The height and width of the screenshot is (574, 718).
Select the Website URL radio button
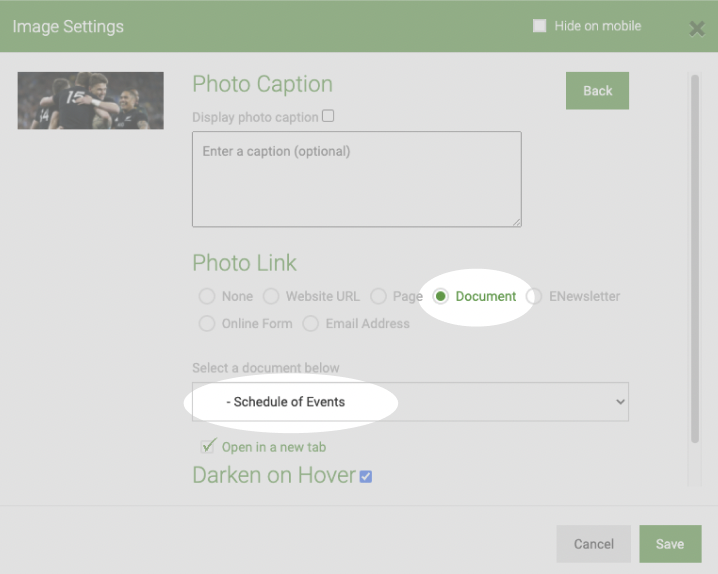tap(271, 296)
